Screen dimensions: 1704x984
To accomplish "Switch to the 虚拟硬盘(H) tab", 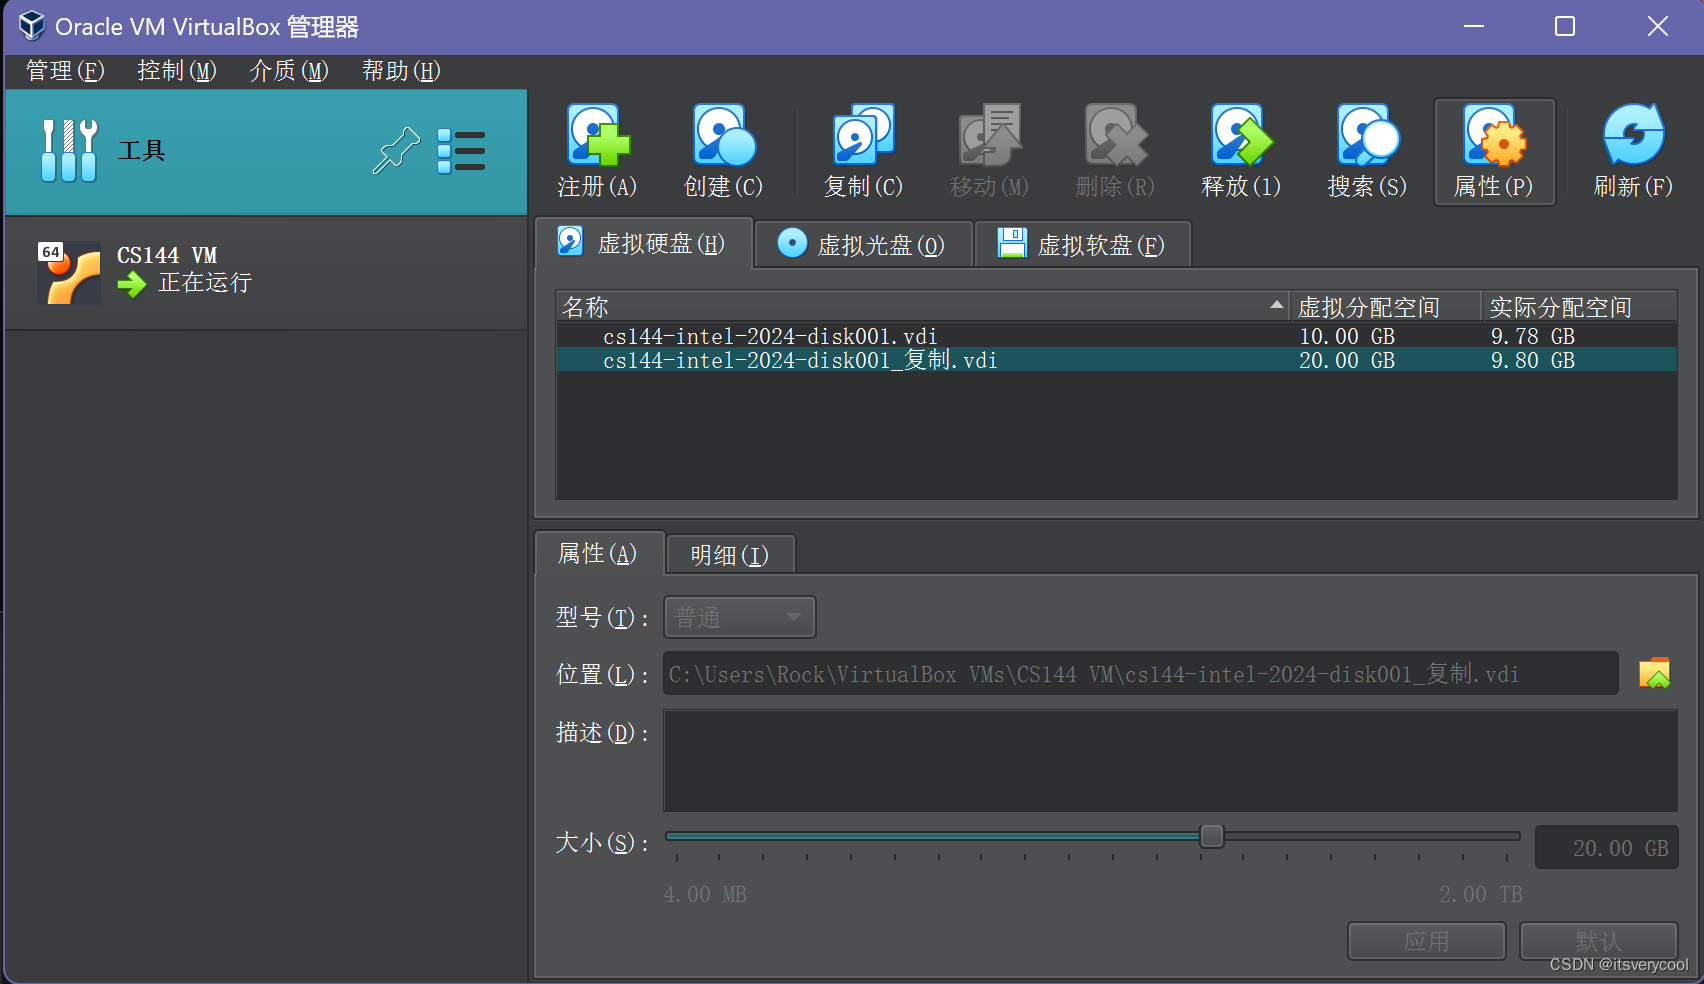I will (x=643, y=244).
